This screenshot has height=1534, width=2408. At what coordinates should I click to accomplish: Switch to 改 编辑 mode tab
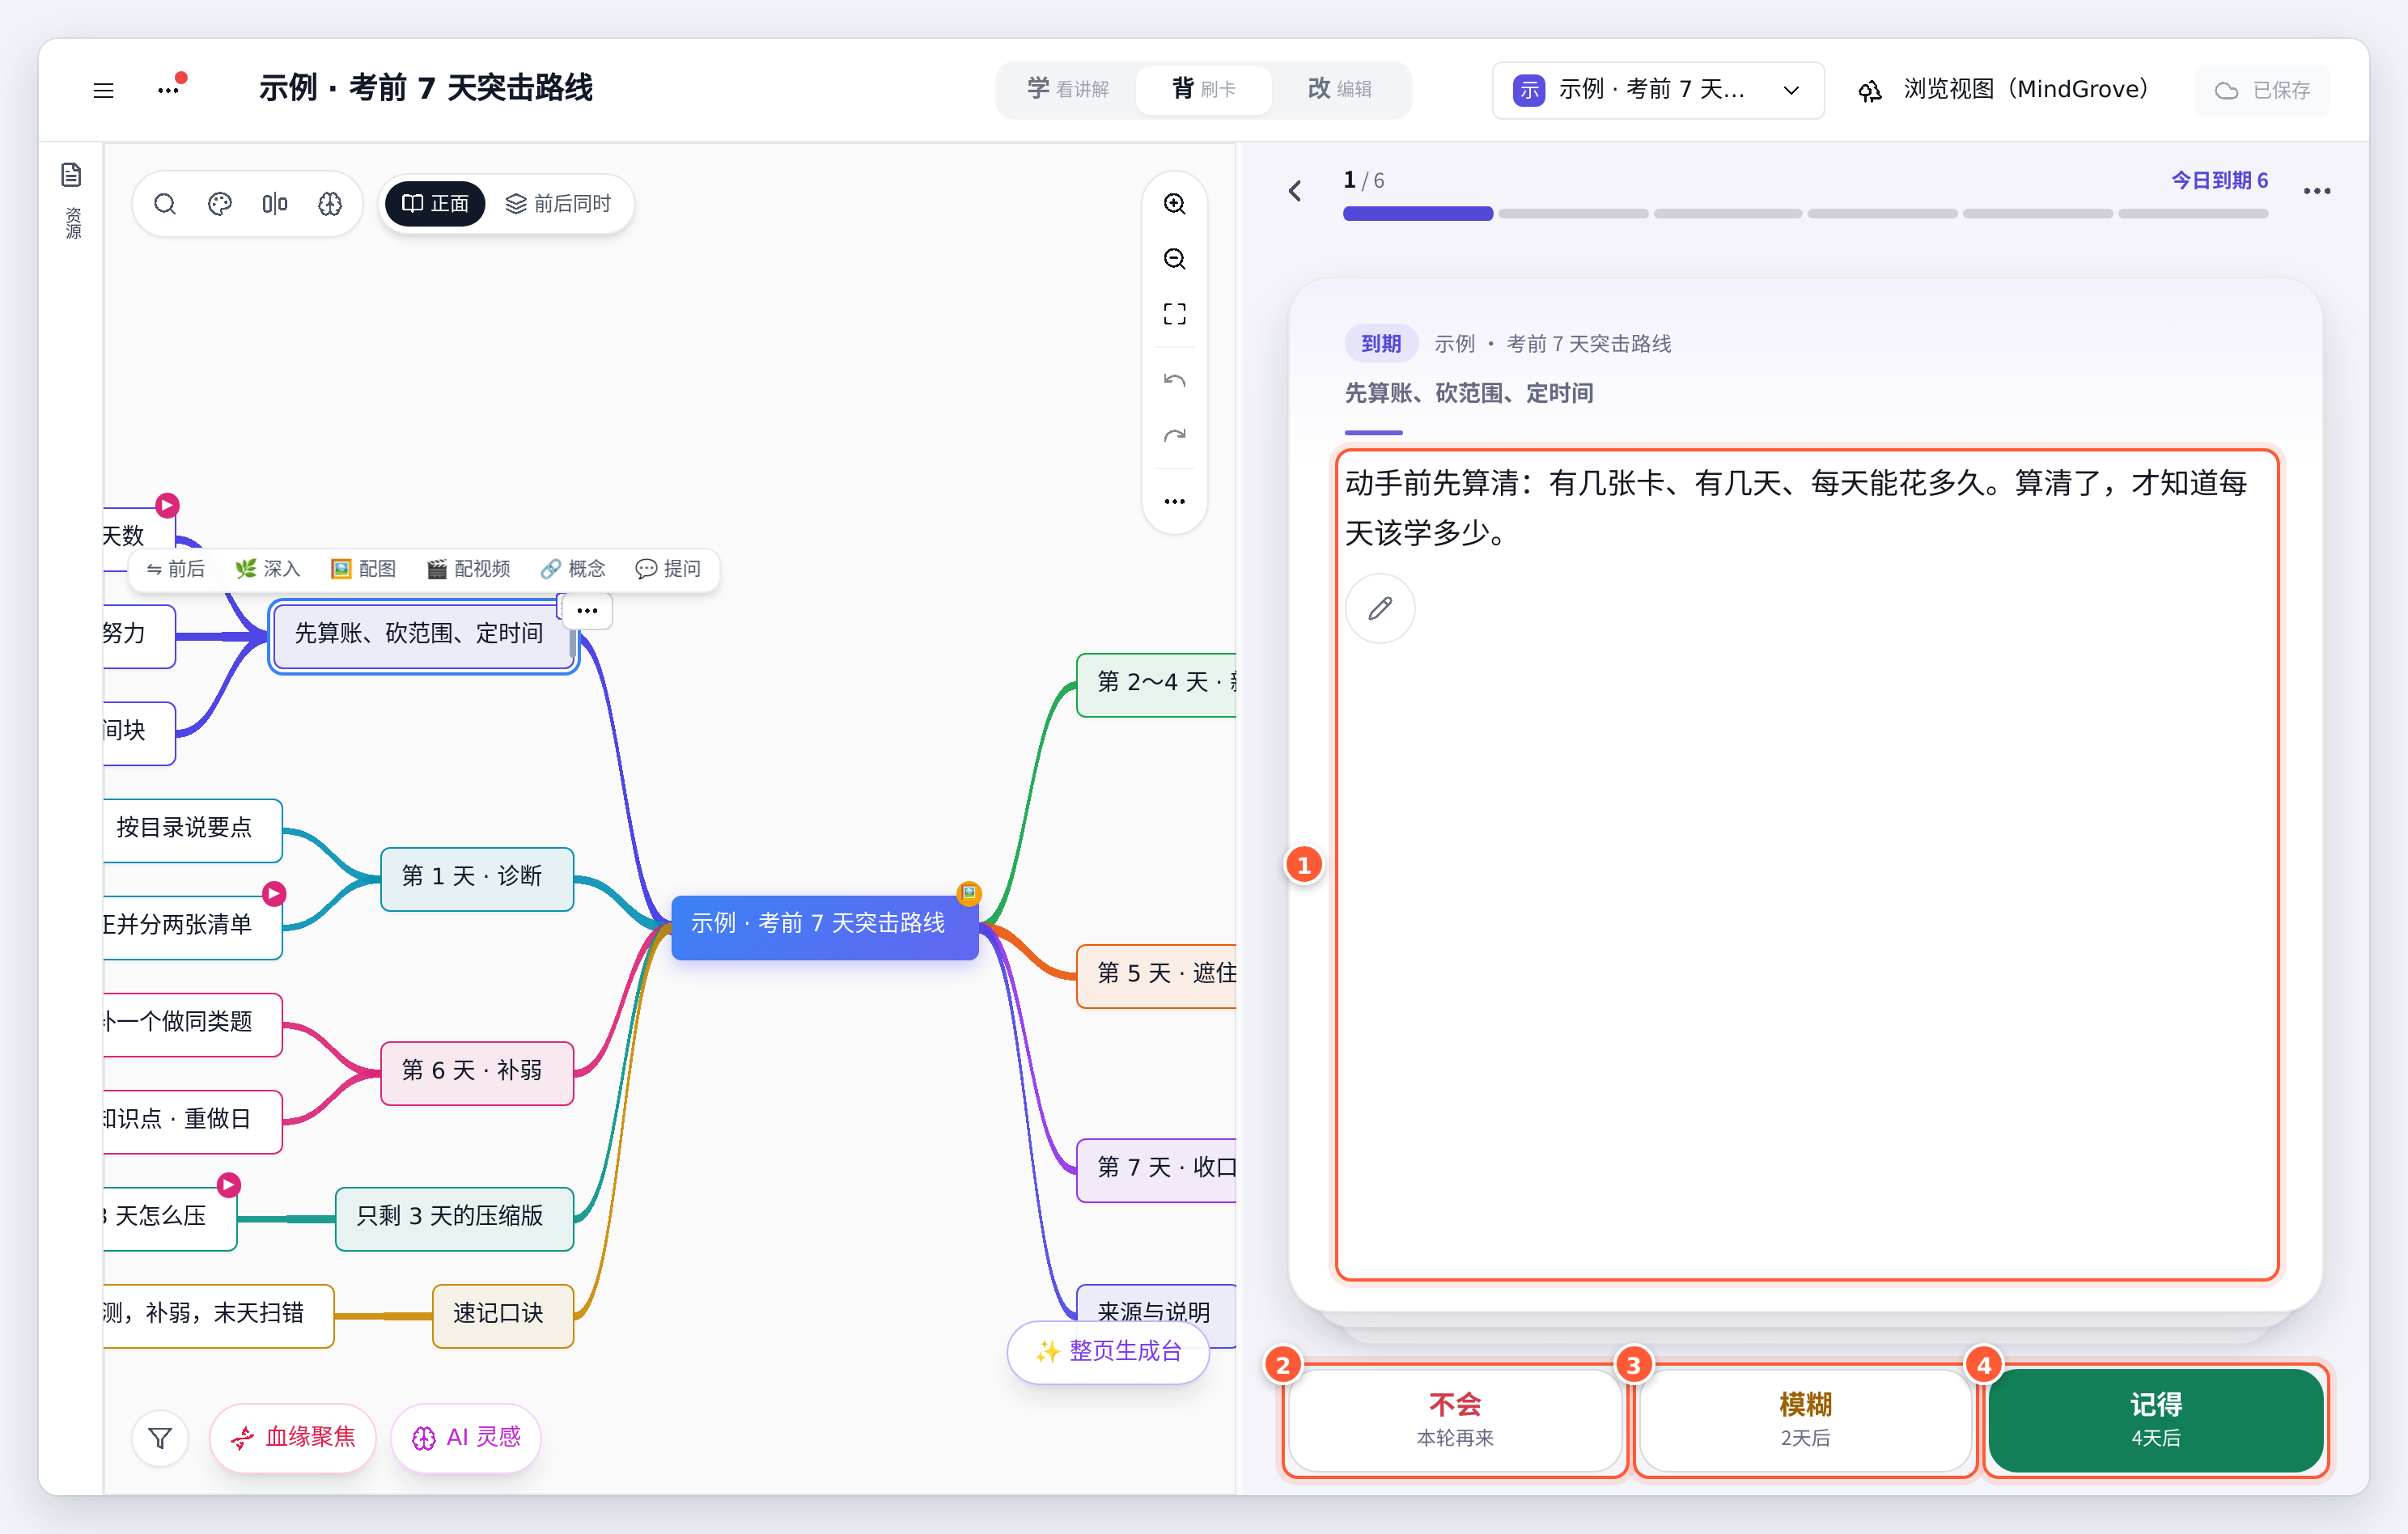(1340, 90)
